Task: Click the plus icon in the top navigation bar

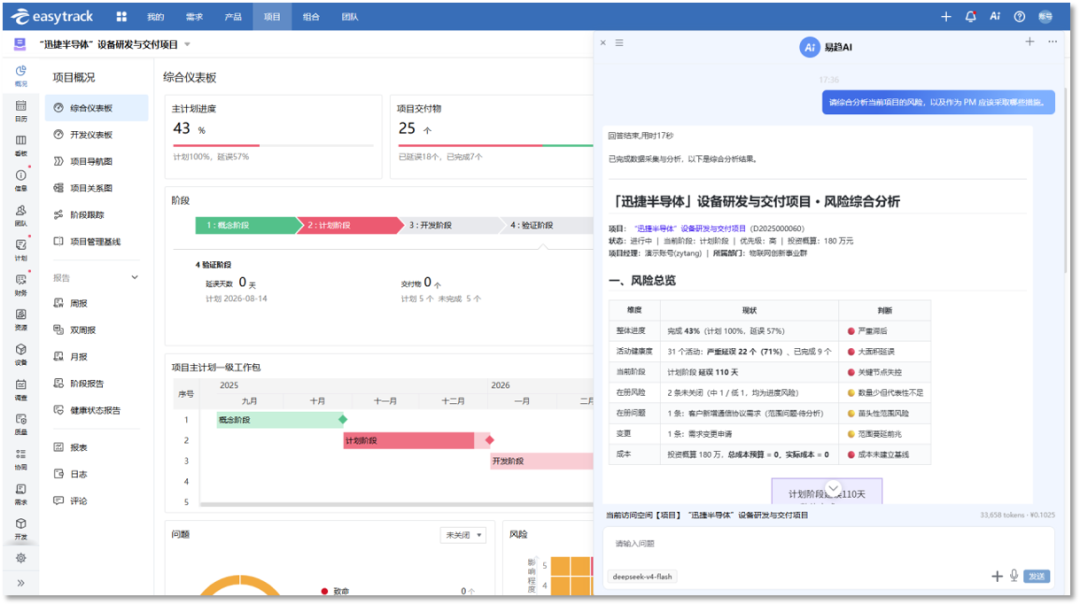Action: (946, 17)
